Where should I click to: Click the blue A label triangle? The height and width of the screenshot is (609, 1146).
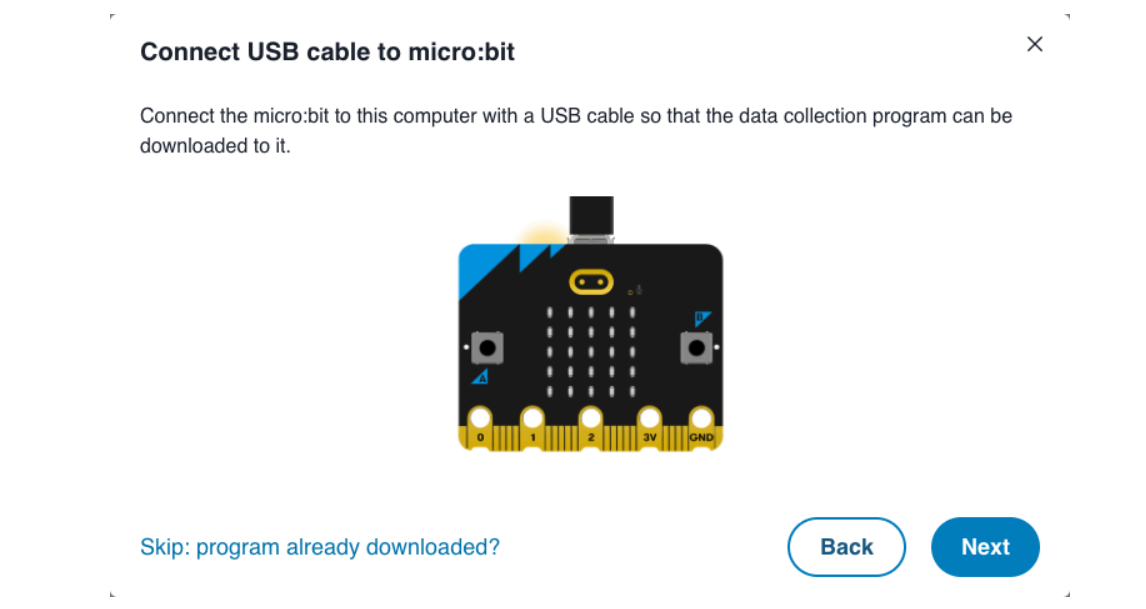(x=480, y=378)
